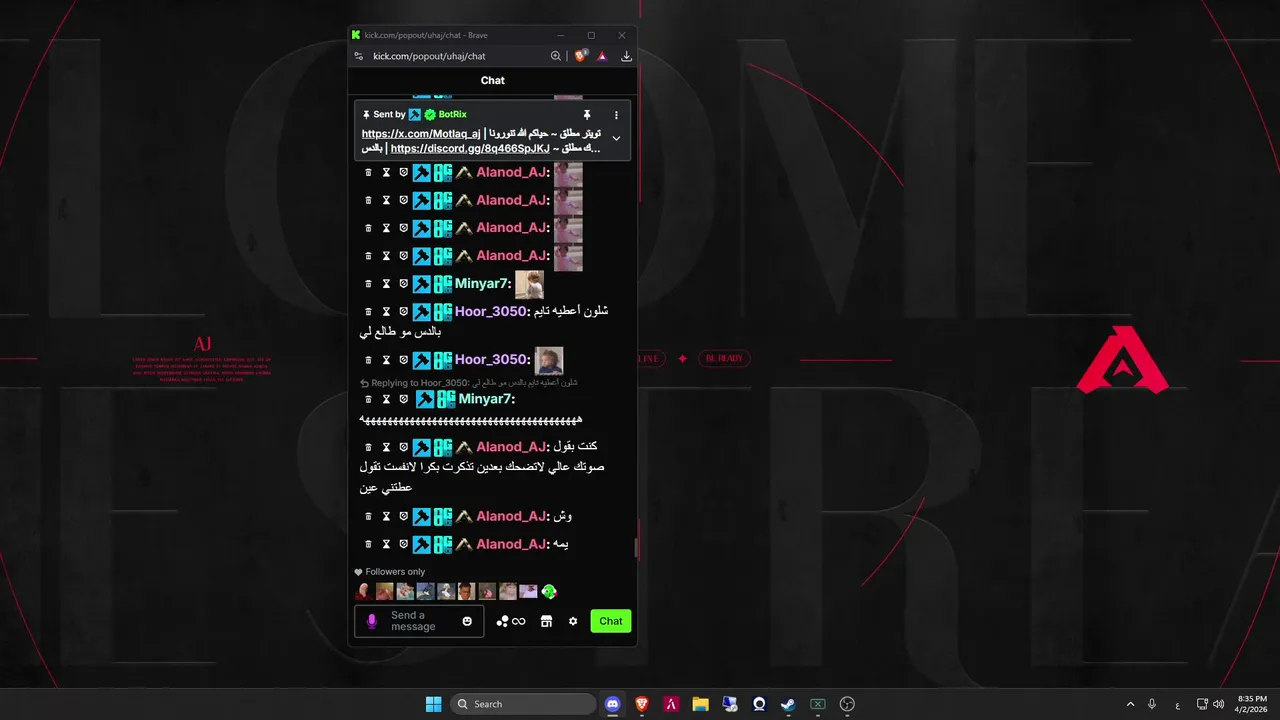Click hourglass timeout on Hoor_3050's 'شلون أعطيه تايم' row
Viewport: 1280px width, 720px height.
tap(386, 312)
